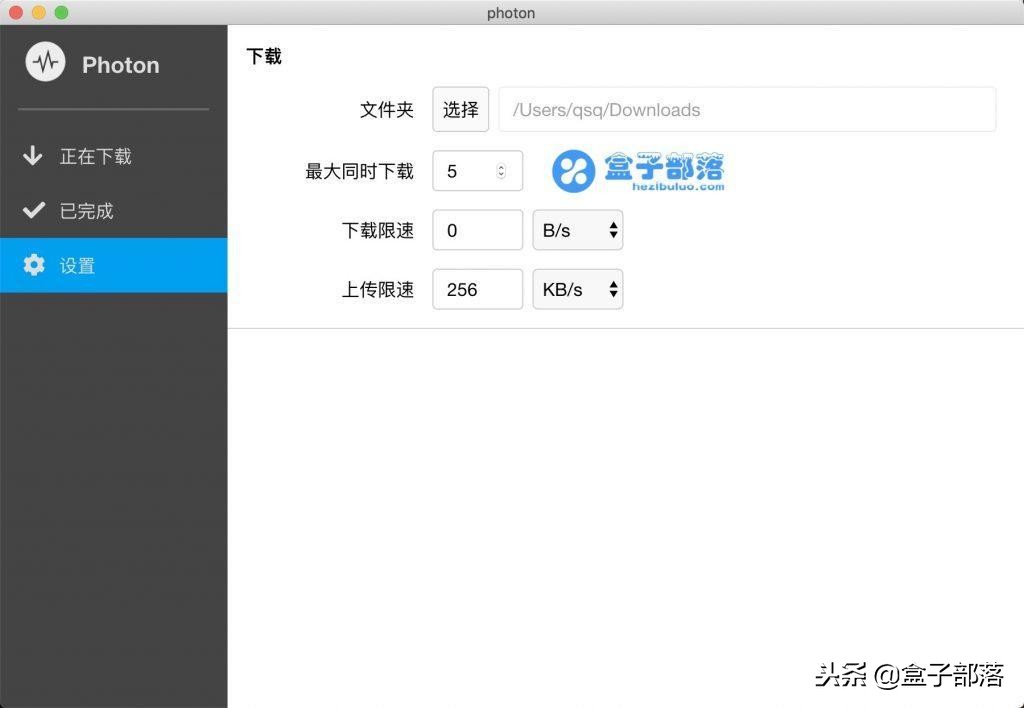Open the KB/s unit dropdown for 上传限速
The width and height of the screenshot is (1024, 708).
coord(578,289)
